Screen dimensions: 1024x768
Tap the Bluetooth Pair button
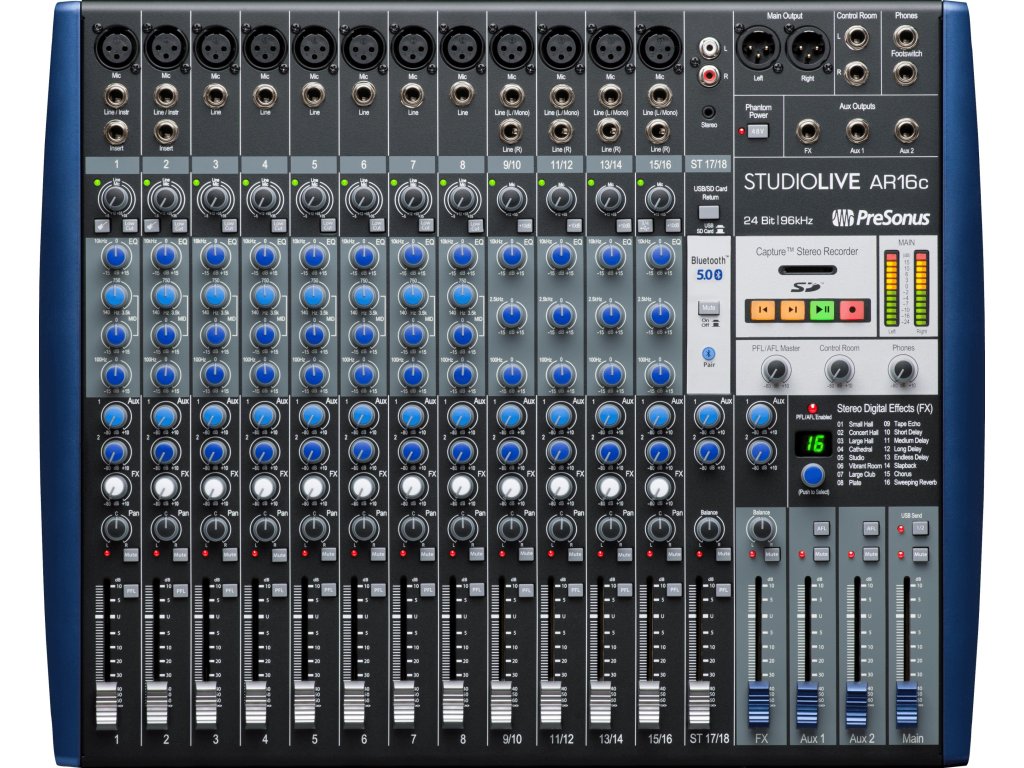coord(709,353)
